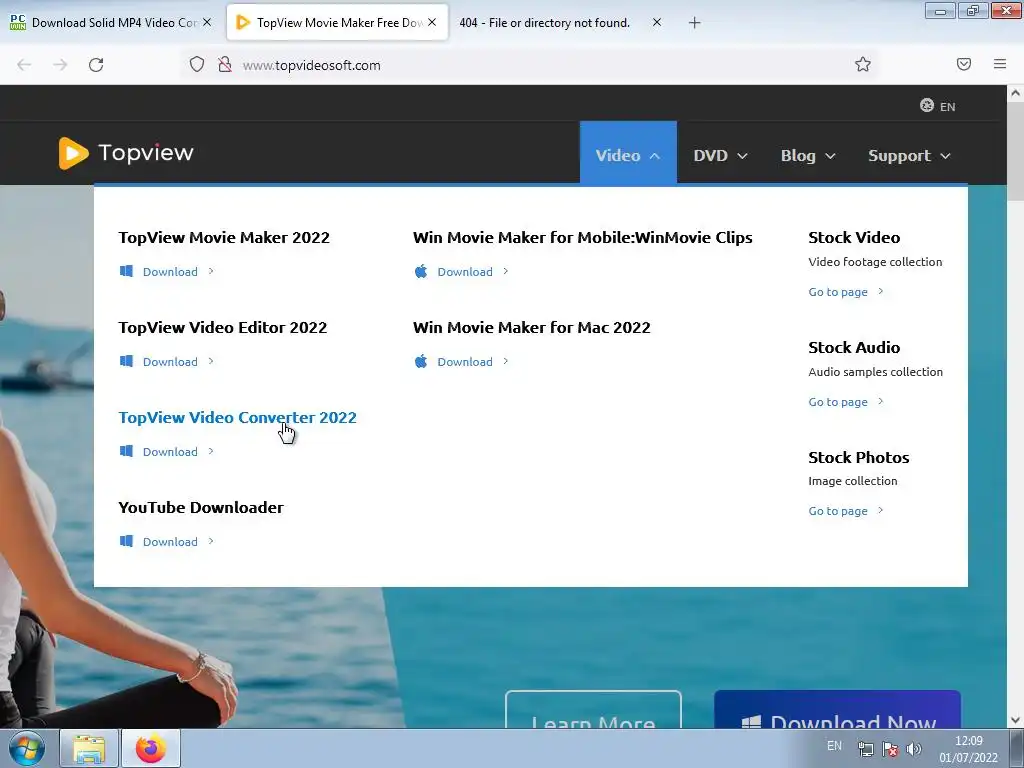Go forward one page
Viewport: 1024px width, 768px height.
60,65
